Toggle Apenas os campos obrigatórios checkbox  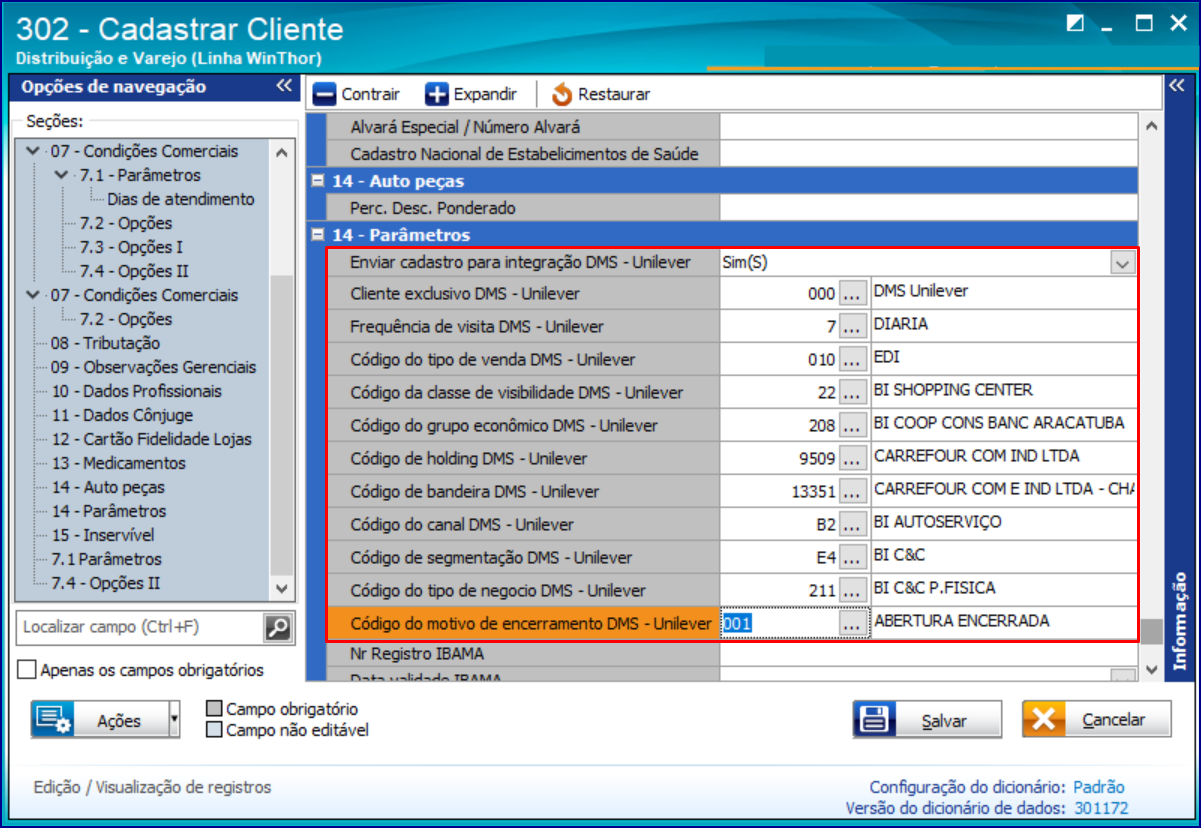[x=27, y=669]
